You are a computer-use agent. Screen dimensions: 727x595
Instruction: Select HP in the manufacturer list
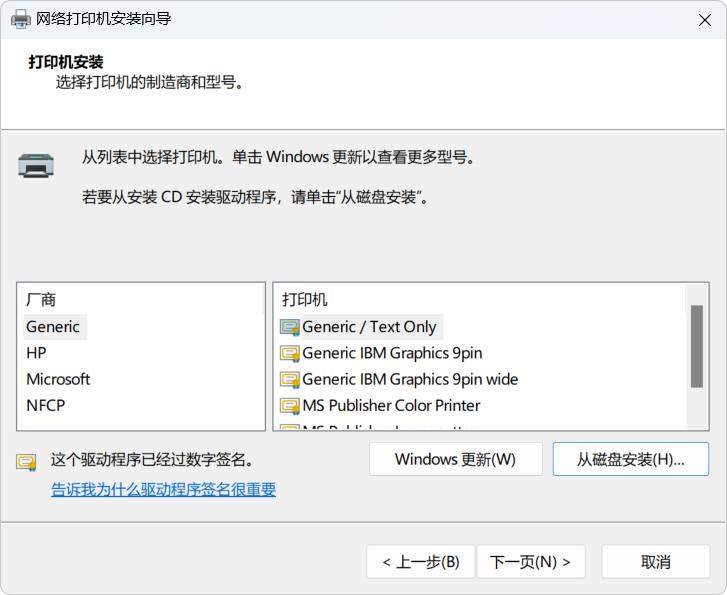click(36, 353)
